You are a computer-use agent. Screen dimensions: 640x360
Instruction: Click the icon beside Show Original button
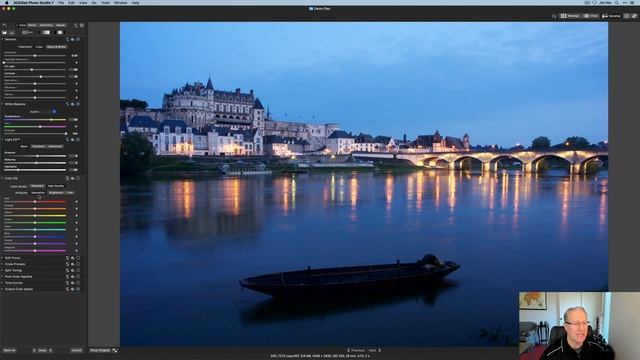(x=115, y=350)
